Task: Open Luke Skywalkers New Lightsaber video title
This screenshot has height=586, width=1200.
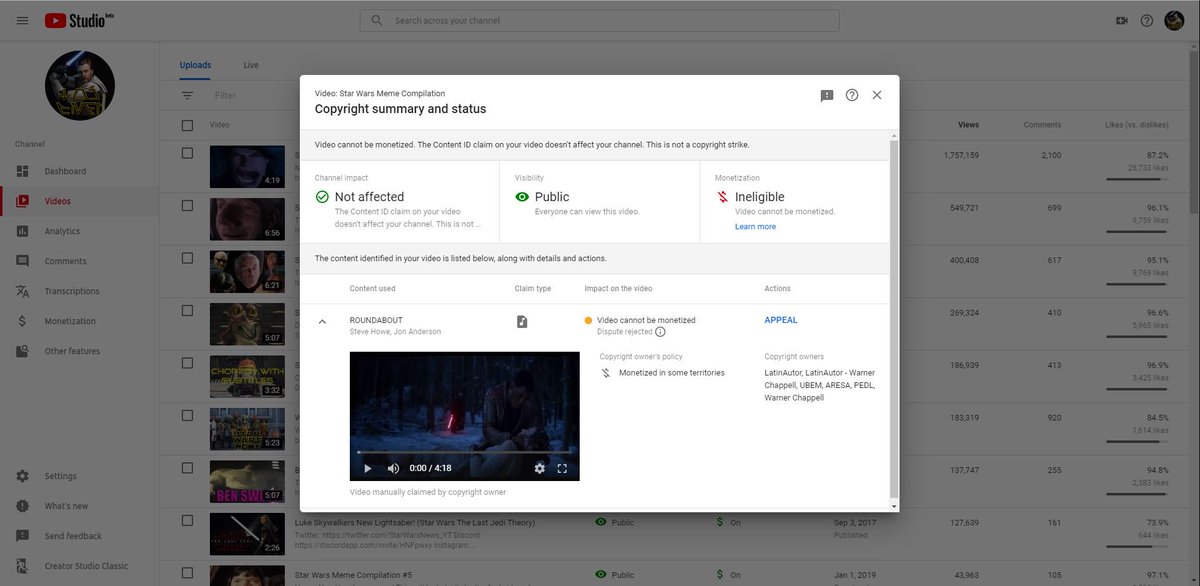Action: tap(415, 522)
